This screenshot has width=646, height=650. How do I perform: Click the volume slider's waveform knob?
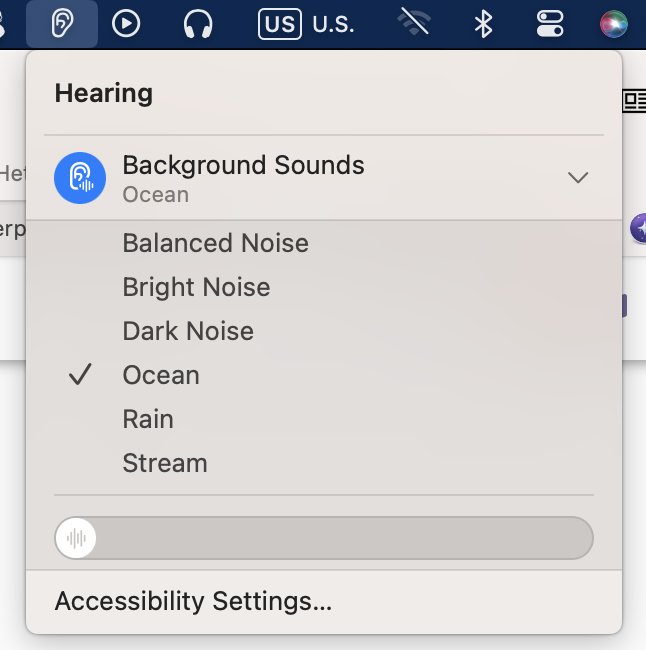77,538
